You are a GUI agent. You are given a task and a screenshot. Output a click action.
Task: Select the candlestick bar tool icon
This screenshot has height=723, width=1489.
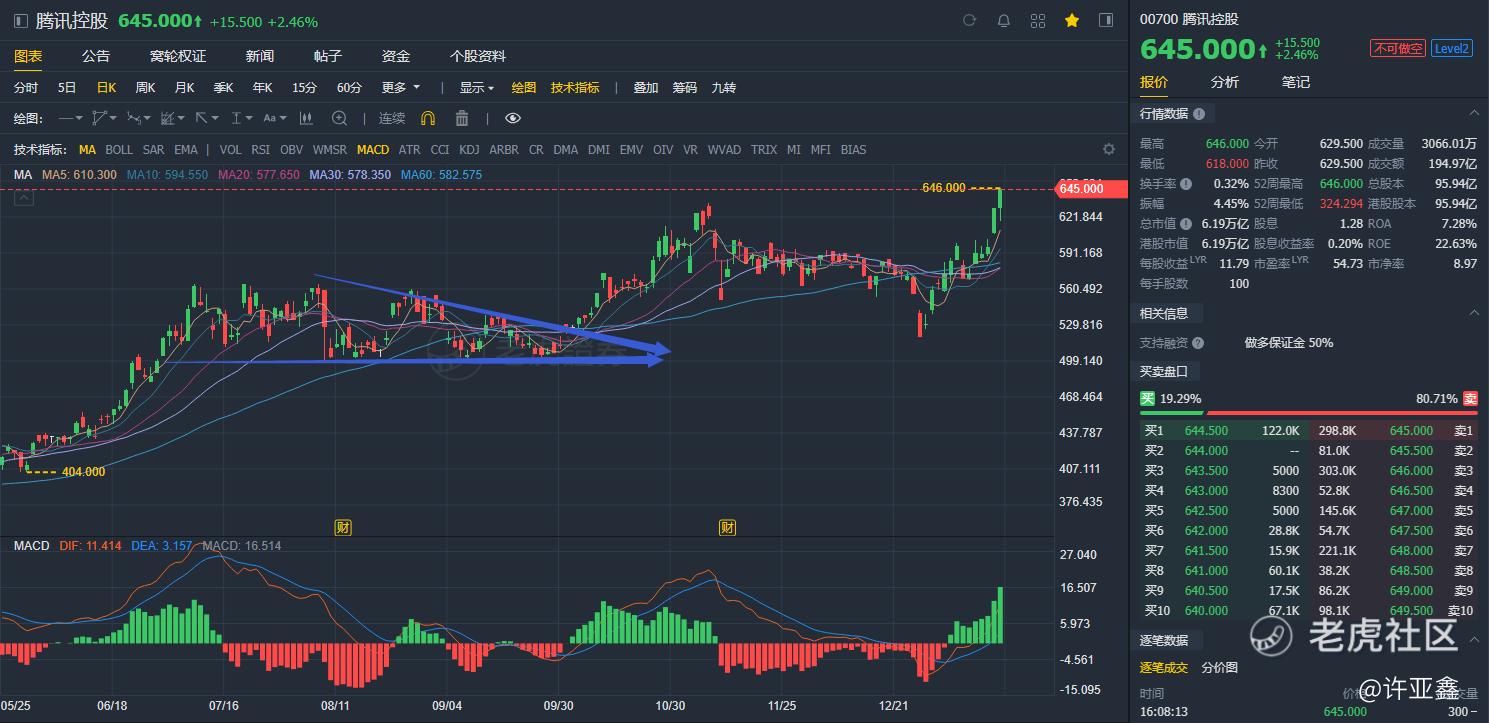point(307,118)
